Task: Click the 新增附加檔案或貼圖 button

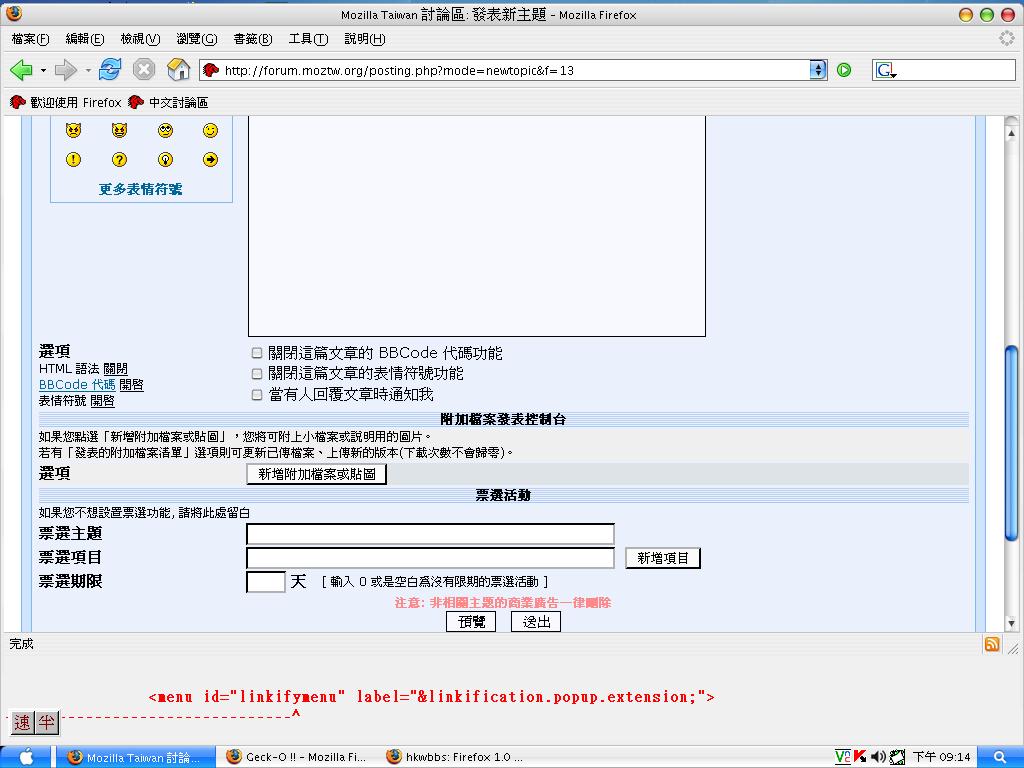Action: (x=317, y=474)
